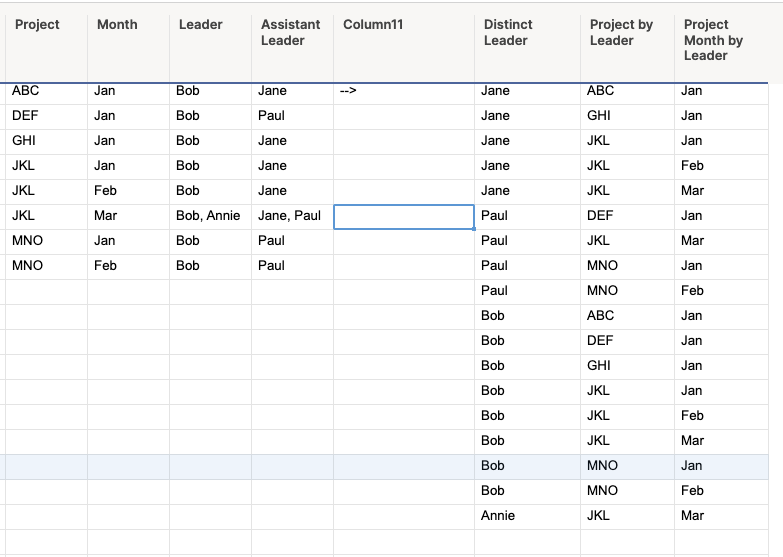Select DEF in the Project column
The height and width of the screenshot is (557, 783).
point(26,116)
